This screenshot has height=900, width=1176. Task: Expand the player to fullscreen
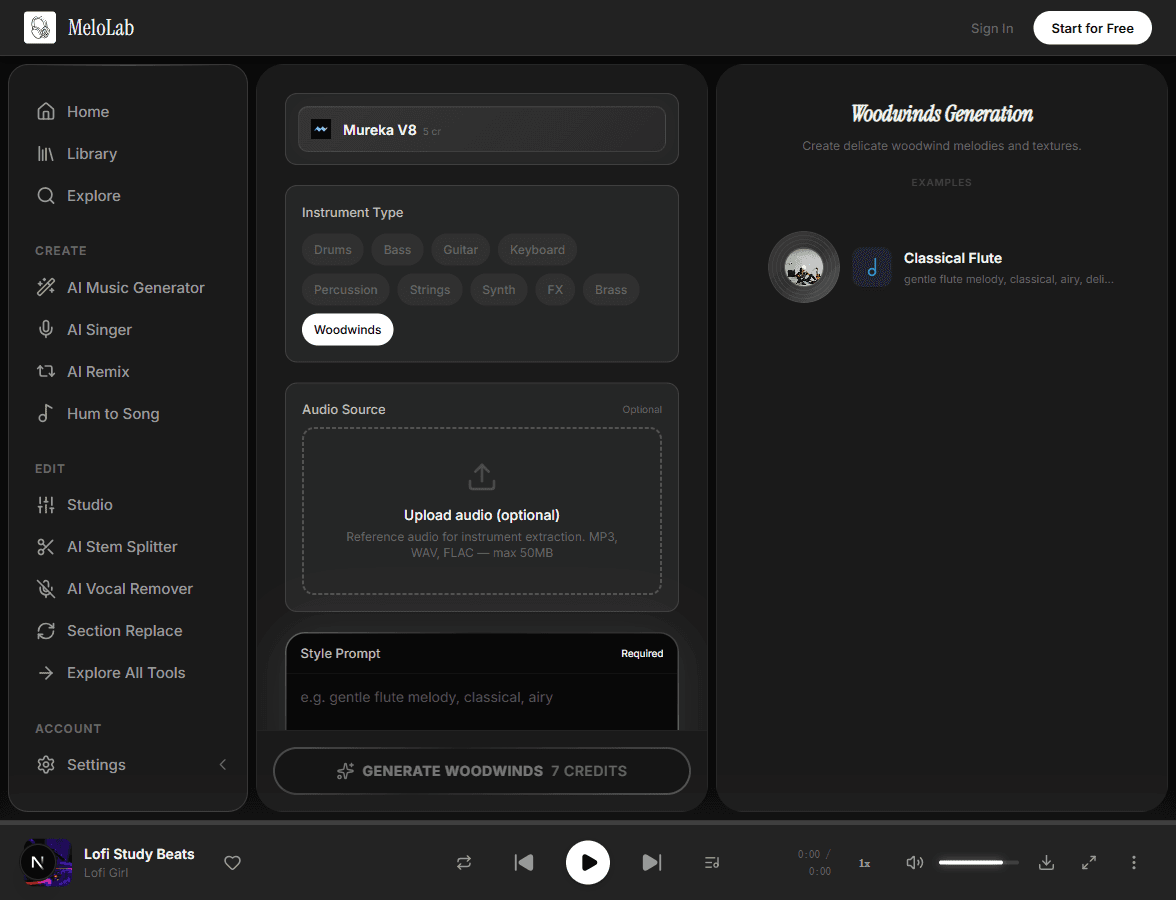[1089, 862]
